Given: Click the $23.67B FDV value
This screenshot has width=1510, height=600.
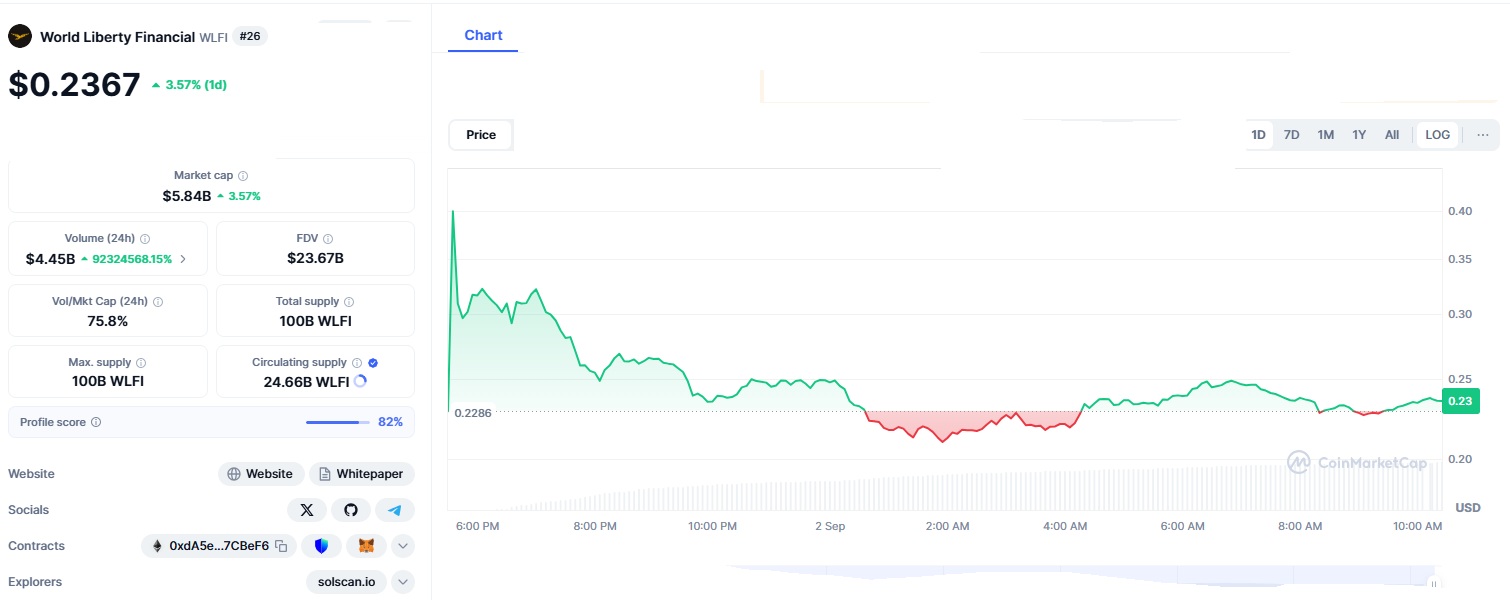Looking at the screenshot, I should click(x=315, y=258).
